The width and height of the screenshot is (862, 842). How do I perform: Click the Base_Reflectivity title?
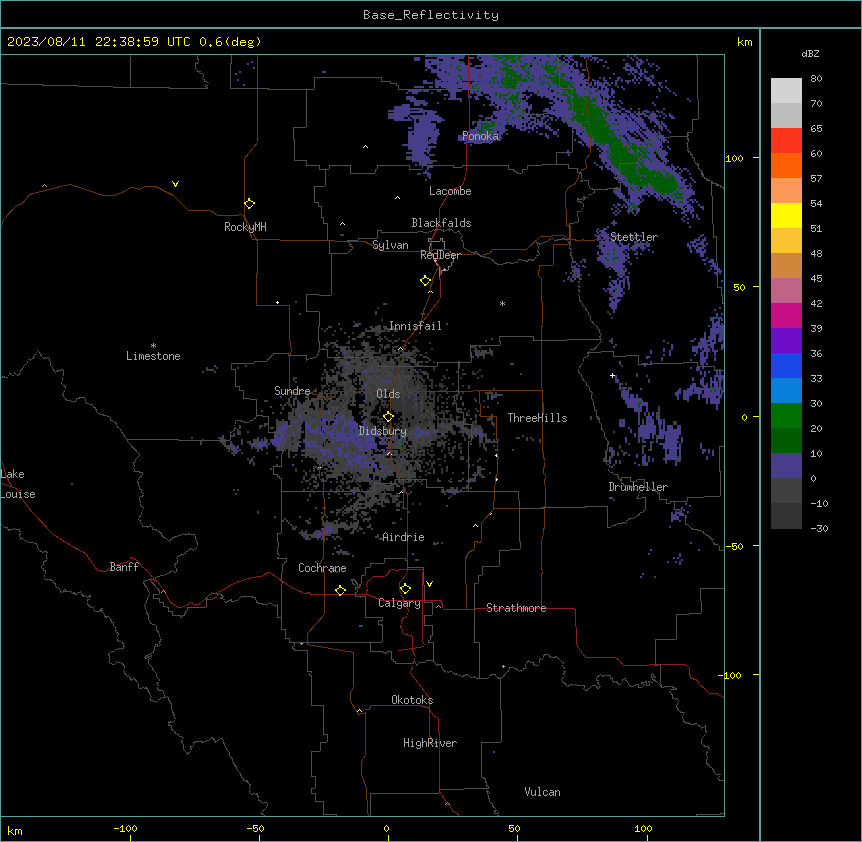[x=431, y=15]
